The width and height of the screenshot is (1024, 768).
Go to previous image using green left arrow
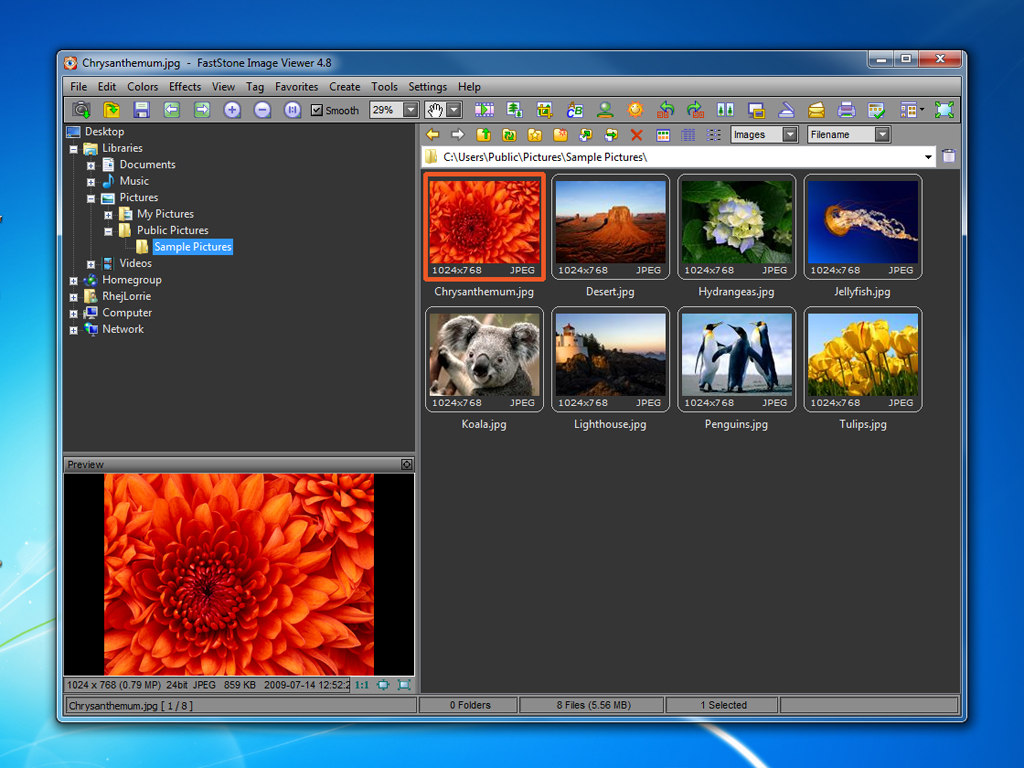point(172,110)
